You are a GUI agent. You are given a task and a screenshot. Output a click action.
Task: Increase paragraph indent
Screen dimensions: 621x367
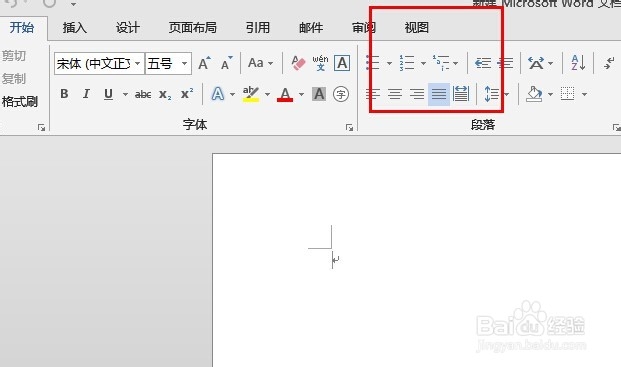pos(505,63)
